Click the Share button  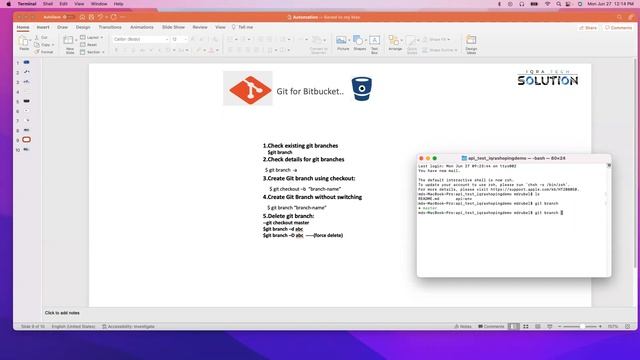(588, 28)
